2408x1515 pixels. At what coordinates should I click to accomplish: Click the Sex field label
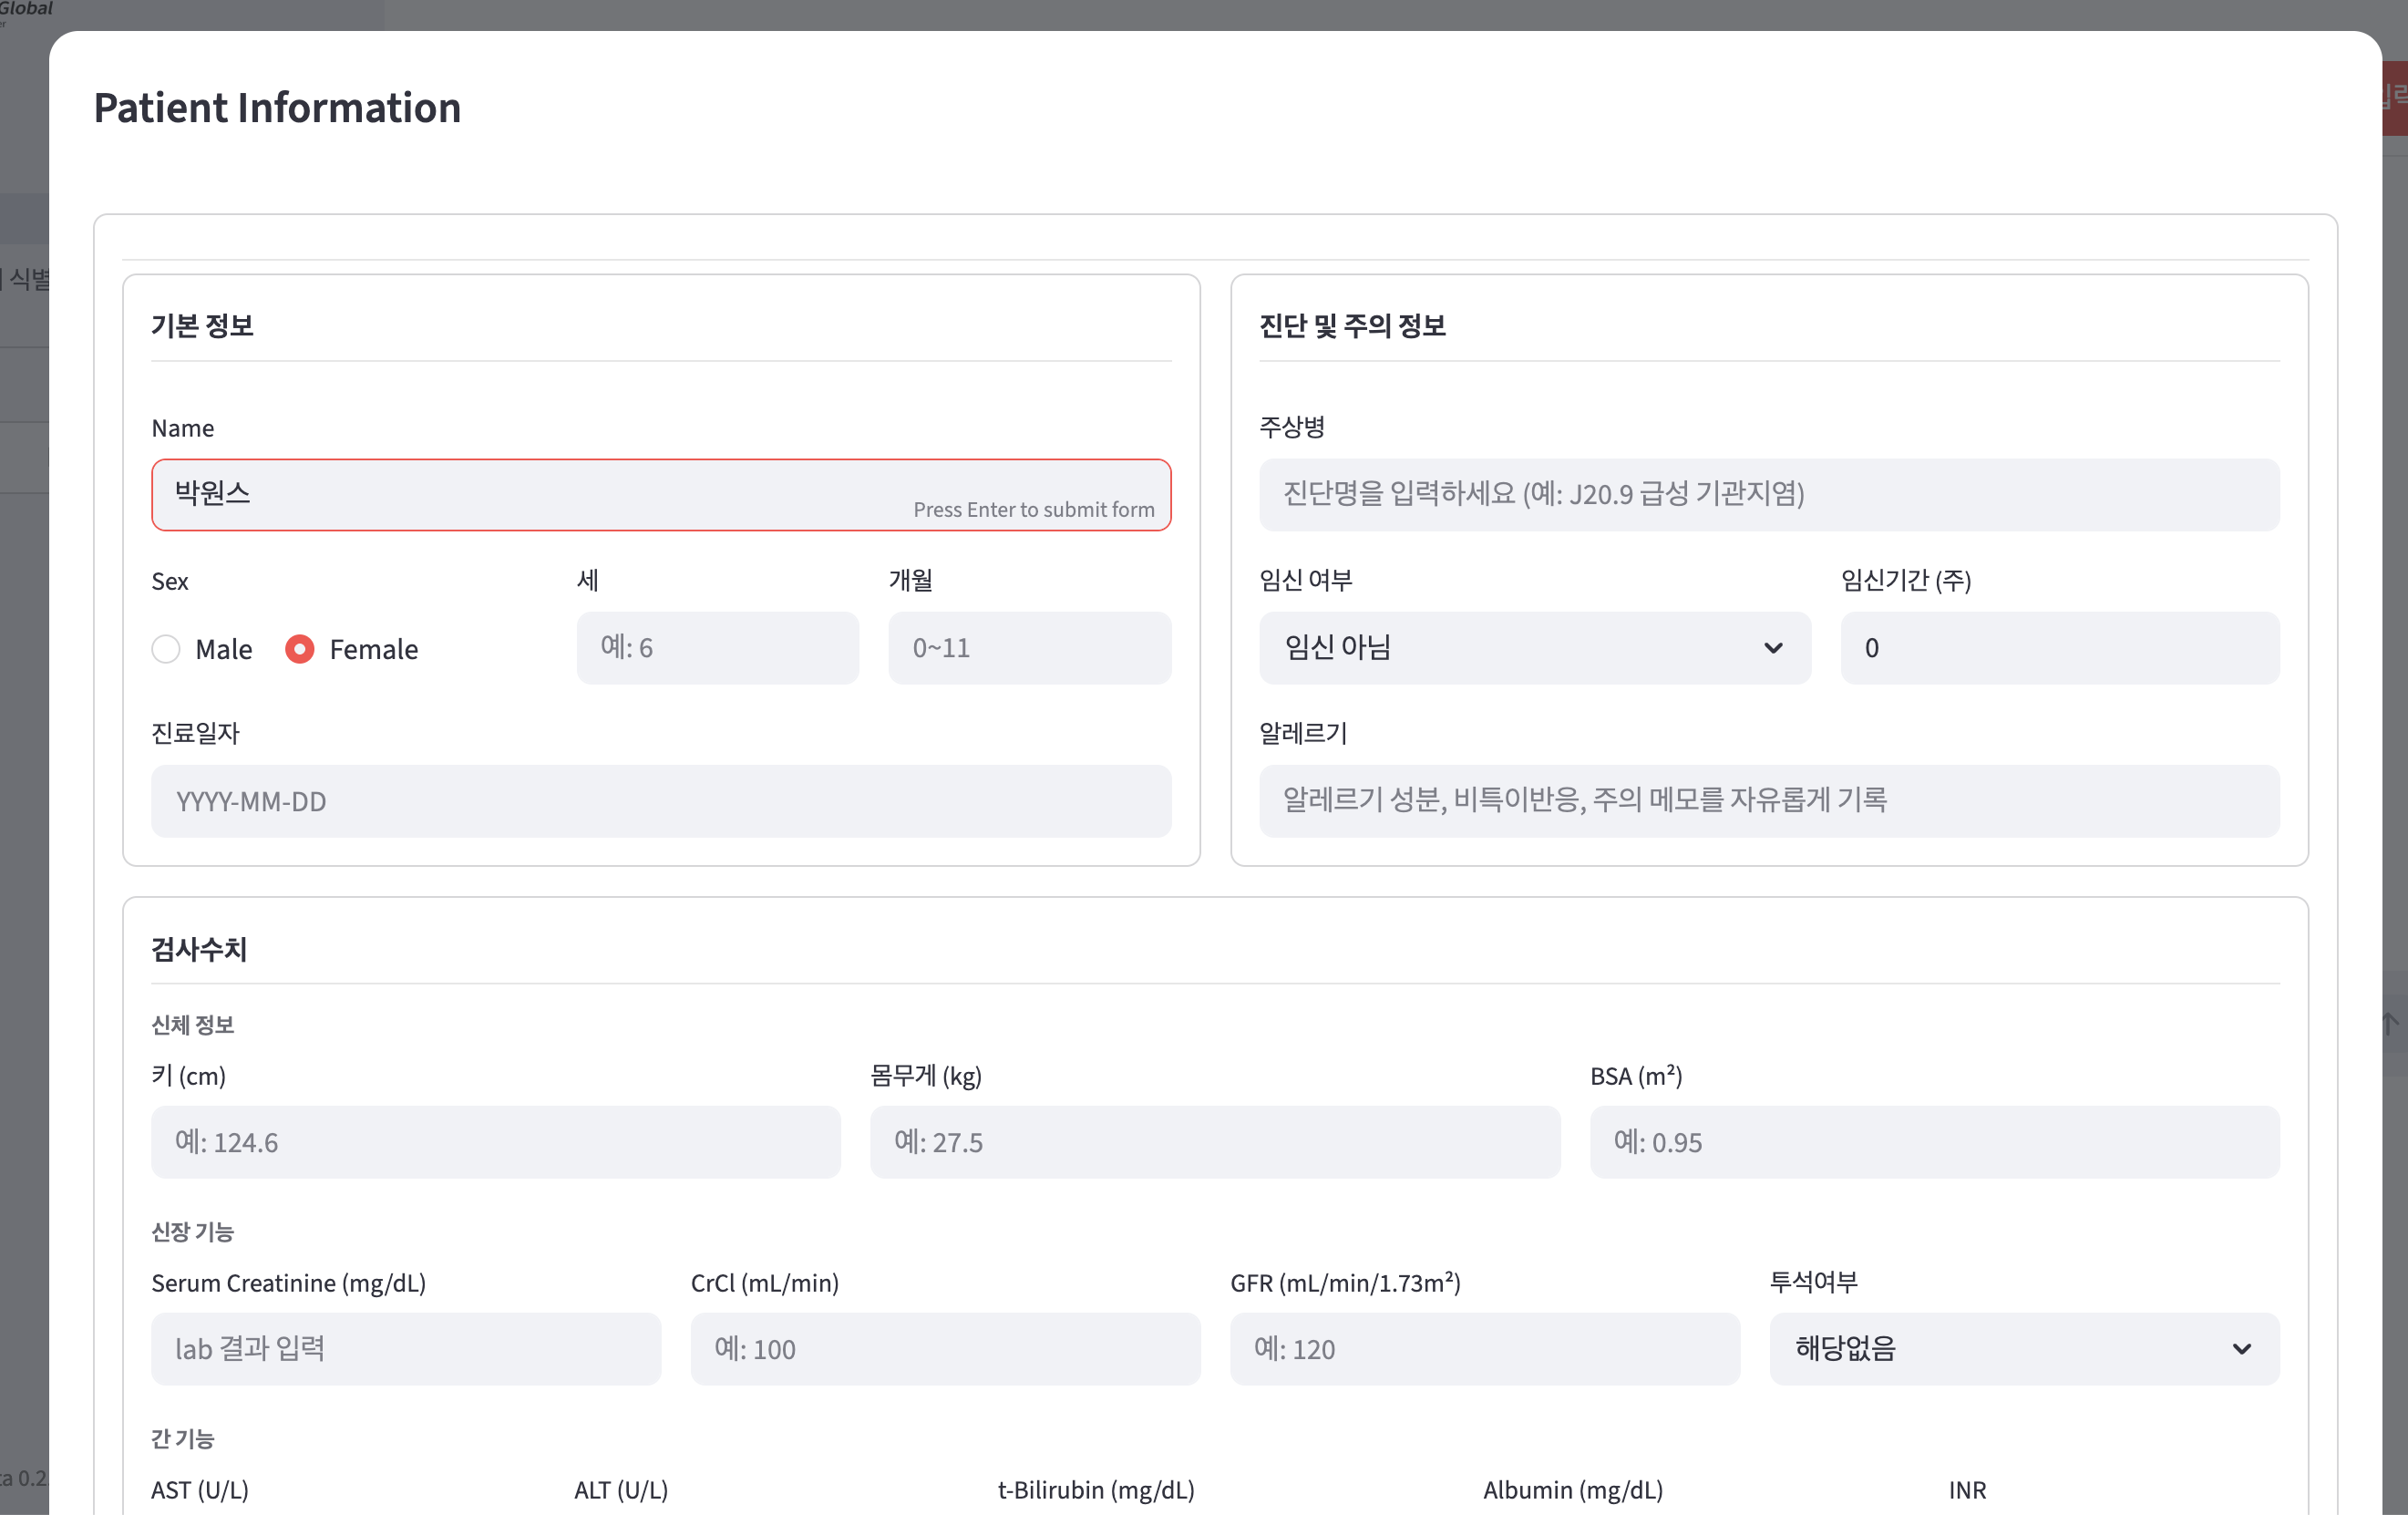coord(170,581)
